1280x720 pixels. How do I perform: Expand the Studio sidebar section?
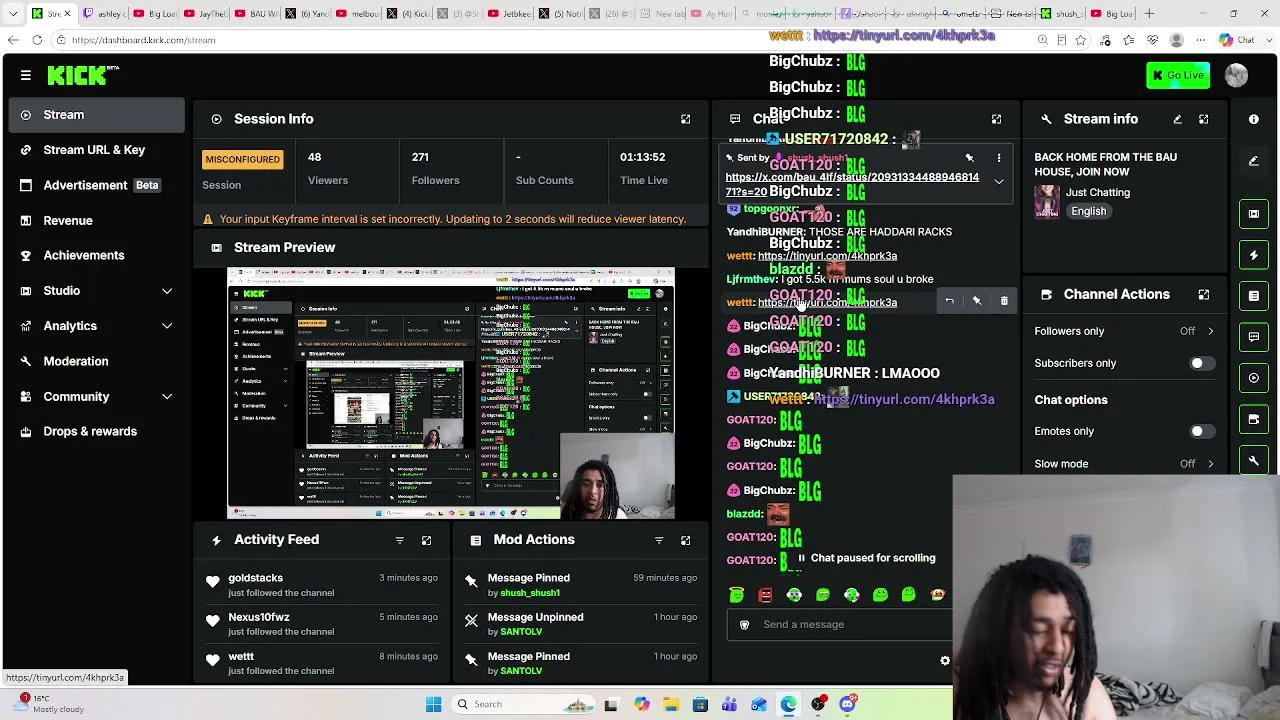(167, 291)
